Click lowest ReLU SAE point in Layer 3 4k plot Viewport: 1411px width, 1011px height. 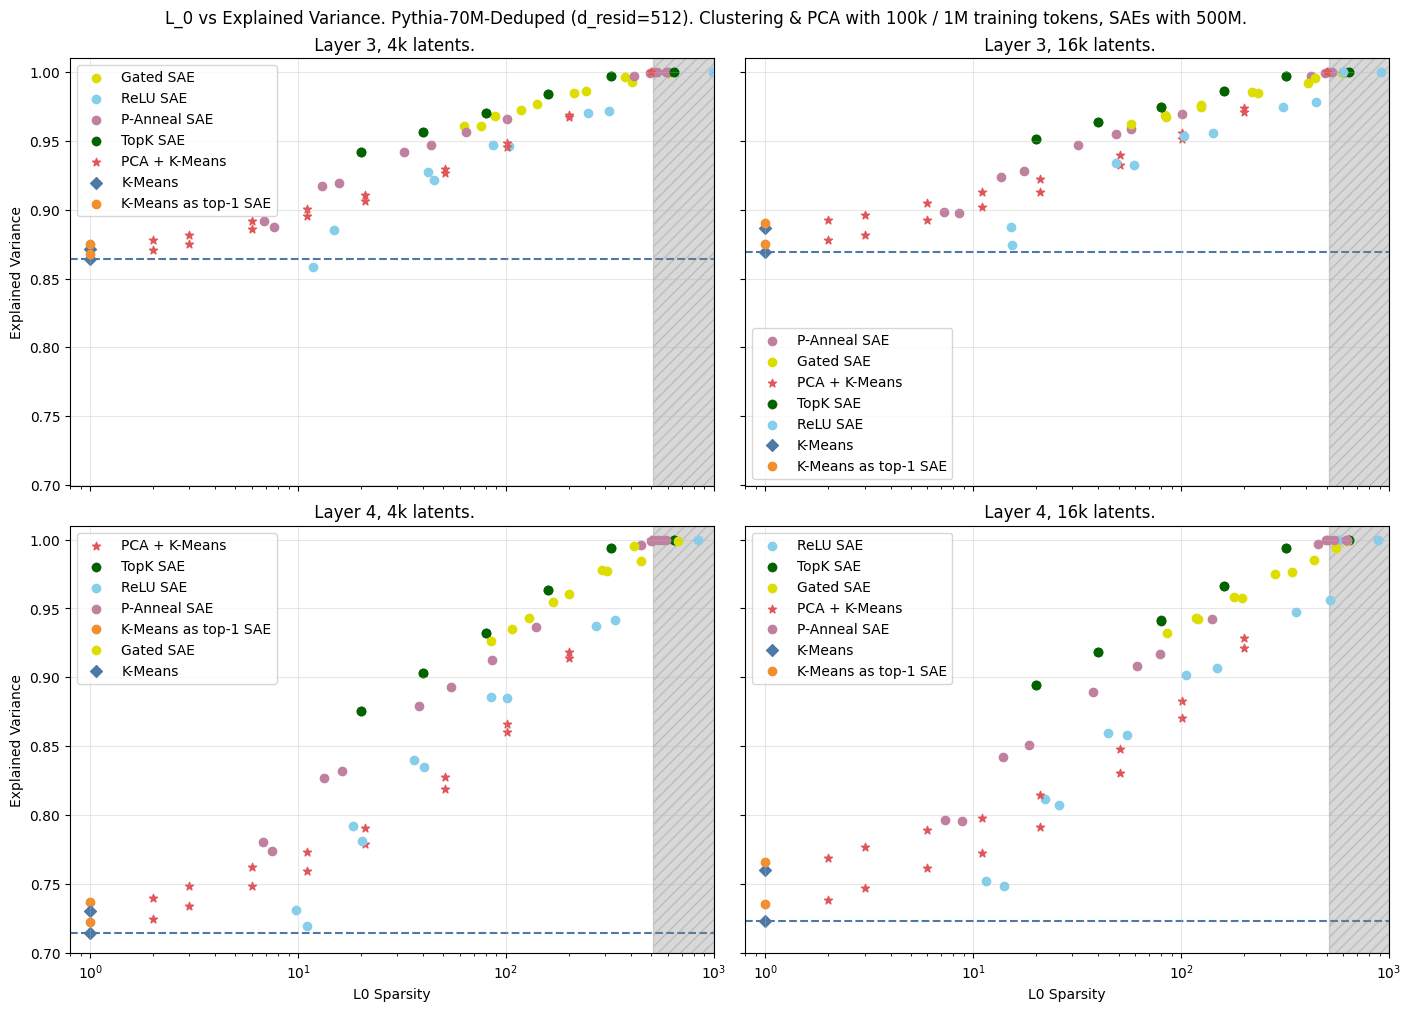pos(313,268)
